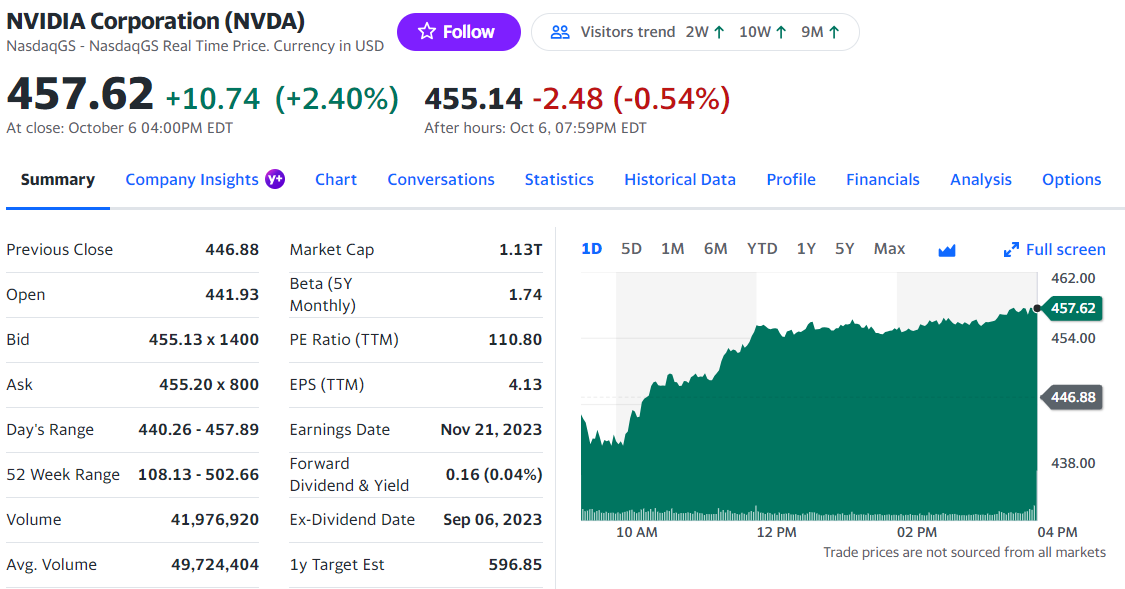The image size is (1125, 589).
Task: Click the 446.88 previous close chart marker
Action: pos(1073,397)
